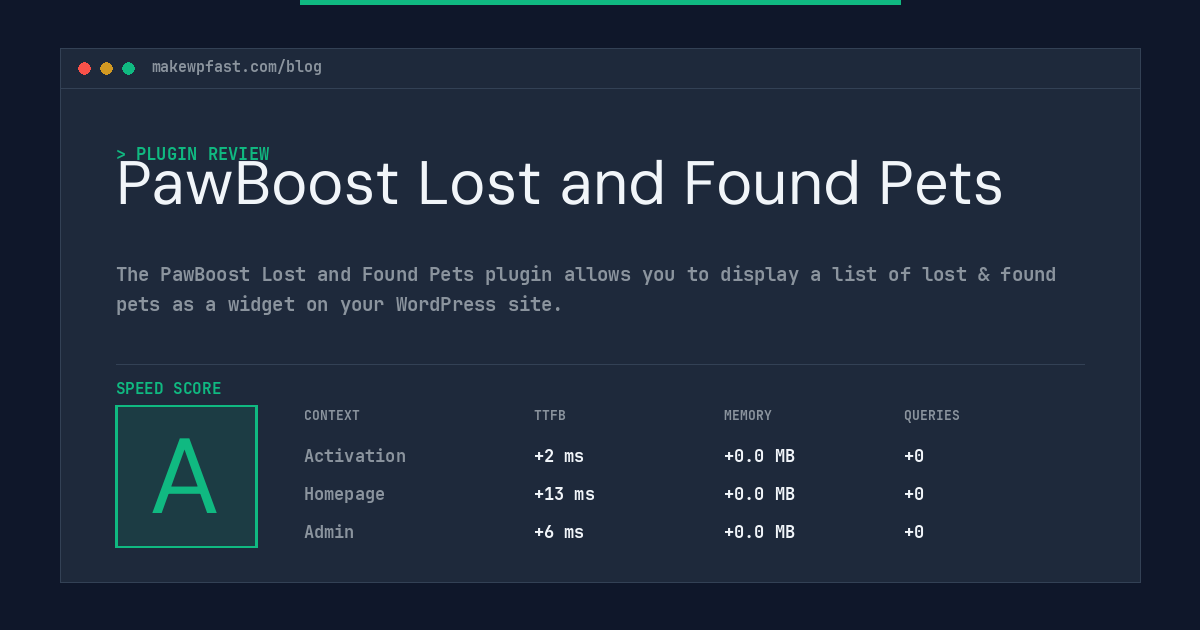The image size is (1200, 630).
Task: Click the 'Homepage' row label
Action: coord(344,494)
